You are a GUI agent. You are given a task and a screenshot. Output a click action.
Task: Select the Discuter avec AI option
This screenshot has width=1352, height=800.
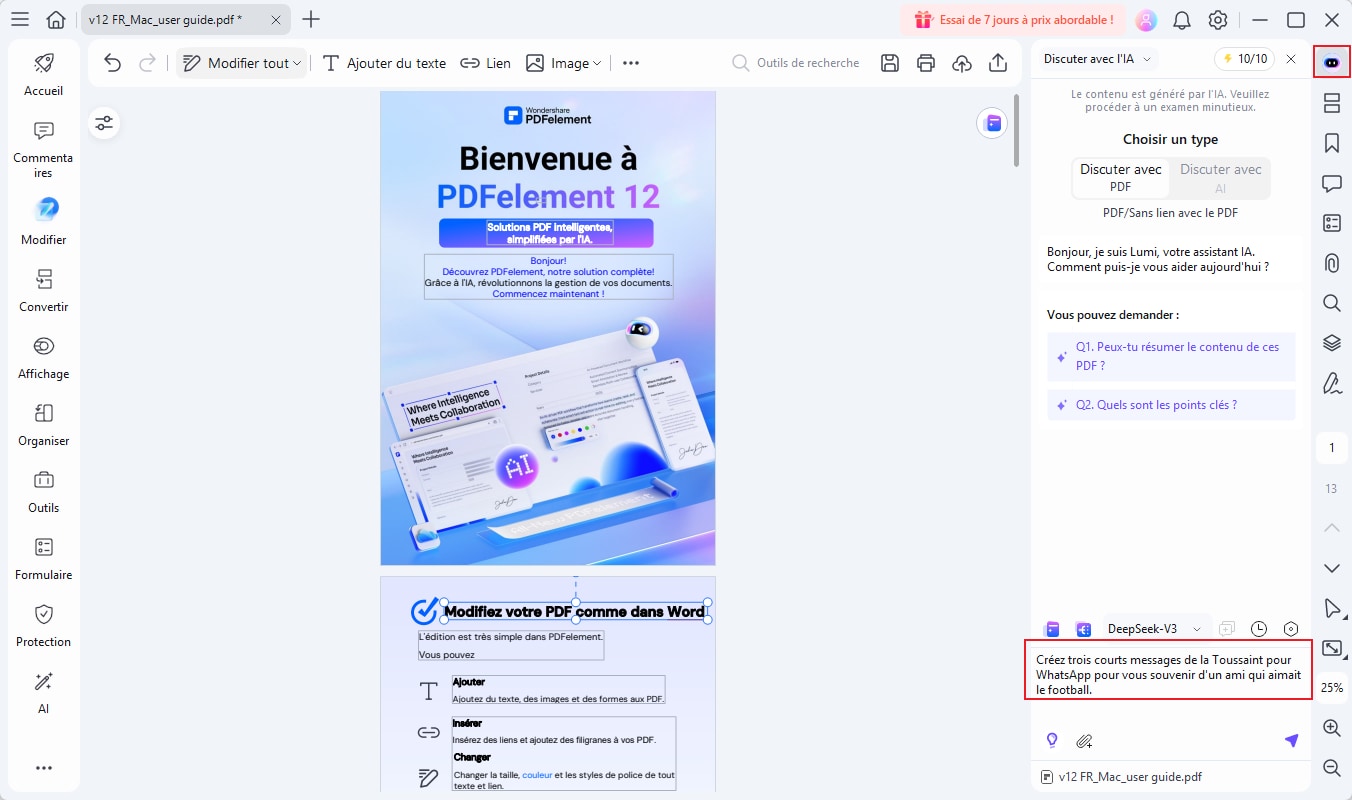click(x=1220, y=178)
